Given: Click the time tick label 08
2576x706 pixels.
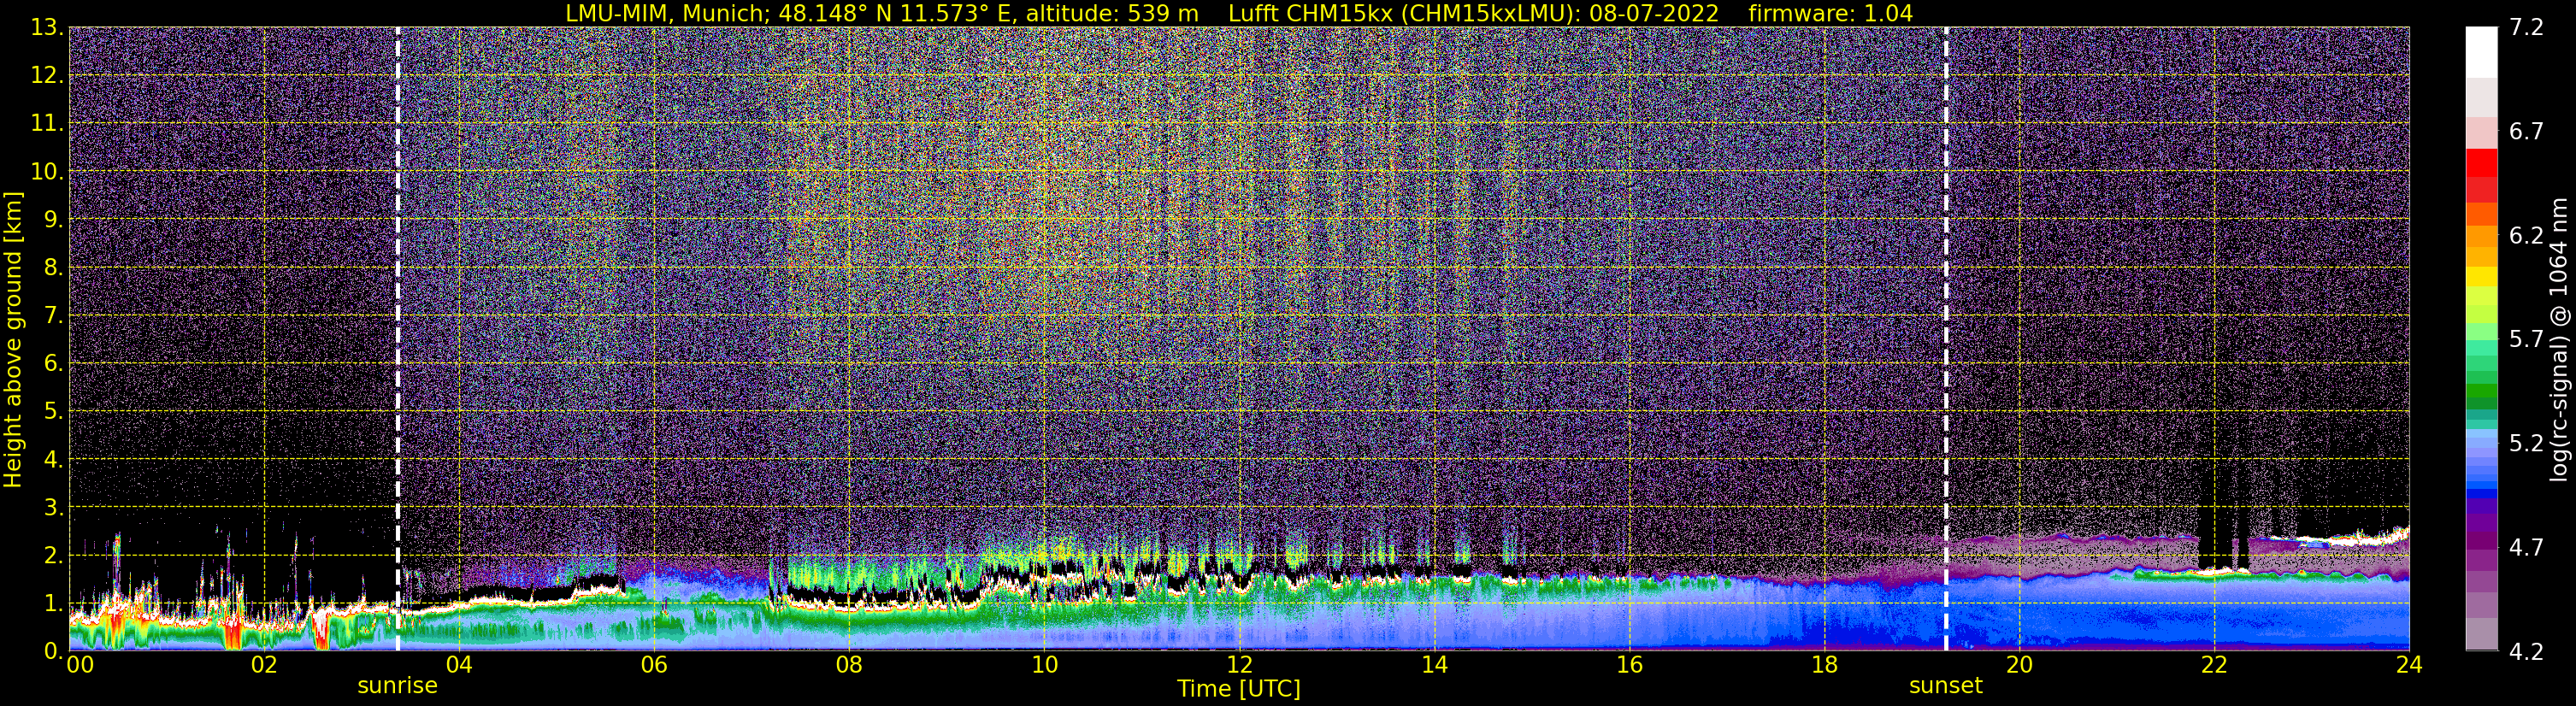Looking at the screenshot, I should click(x=849, y=665).
